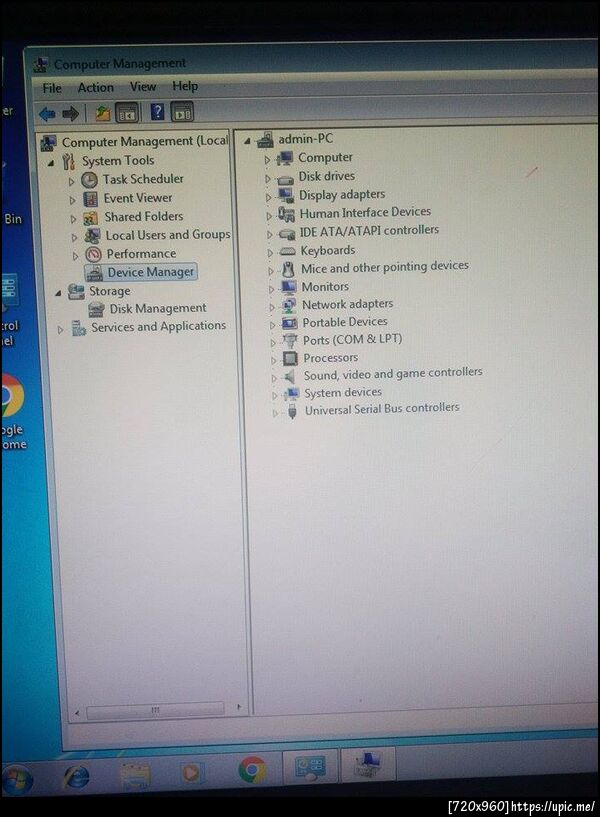Expand the Portable Devices arrow
This screenshot has width=600, height=817.
click(x=272, y=325)
